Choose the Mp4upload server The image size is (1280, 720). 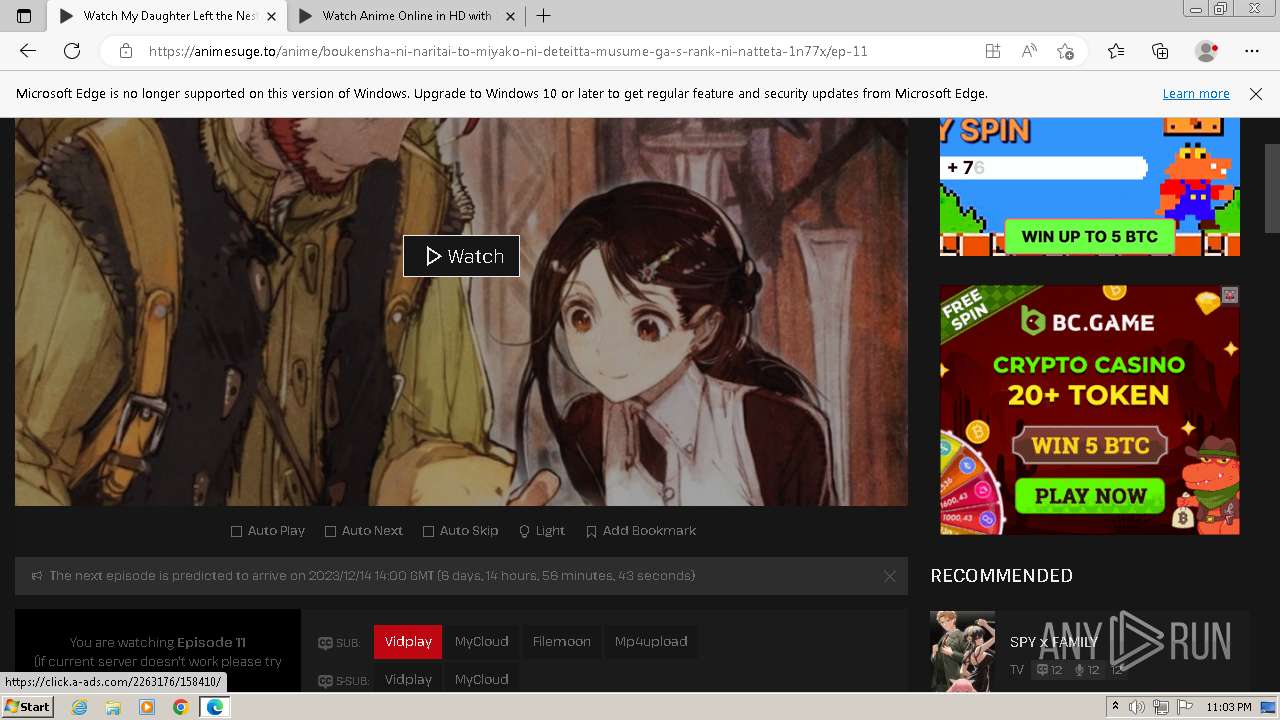(x=651, y=642)
